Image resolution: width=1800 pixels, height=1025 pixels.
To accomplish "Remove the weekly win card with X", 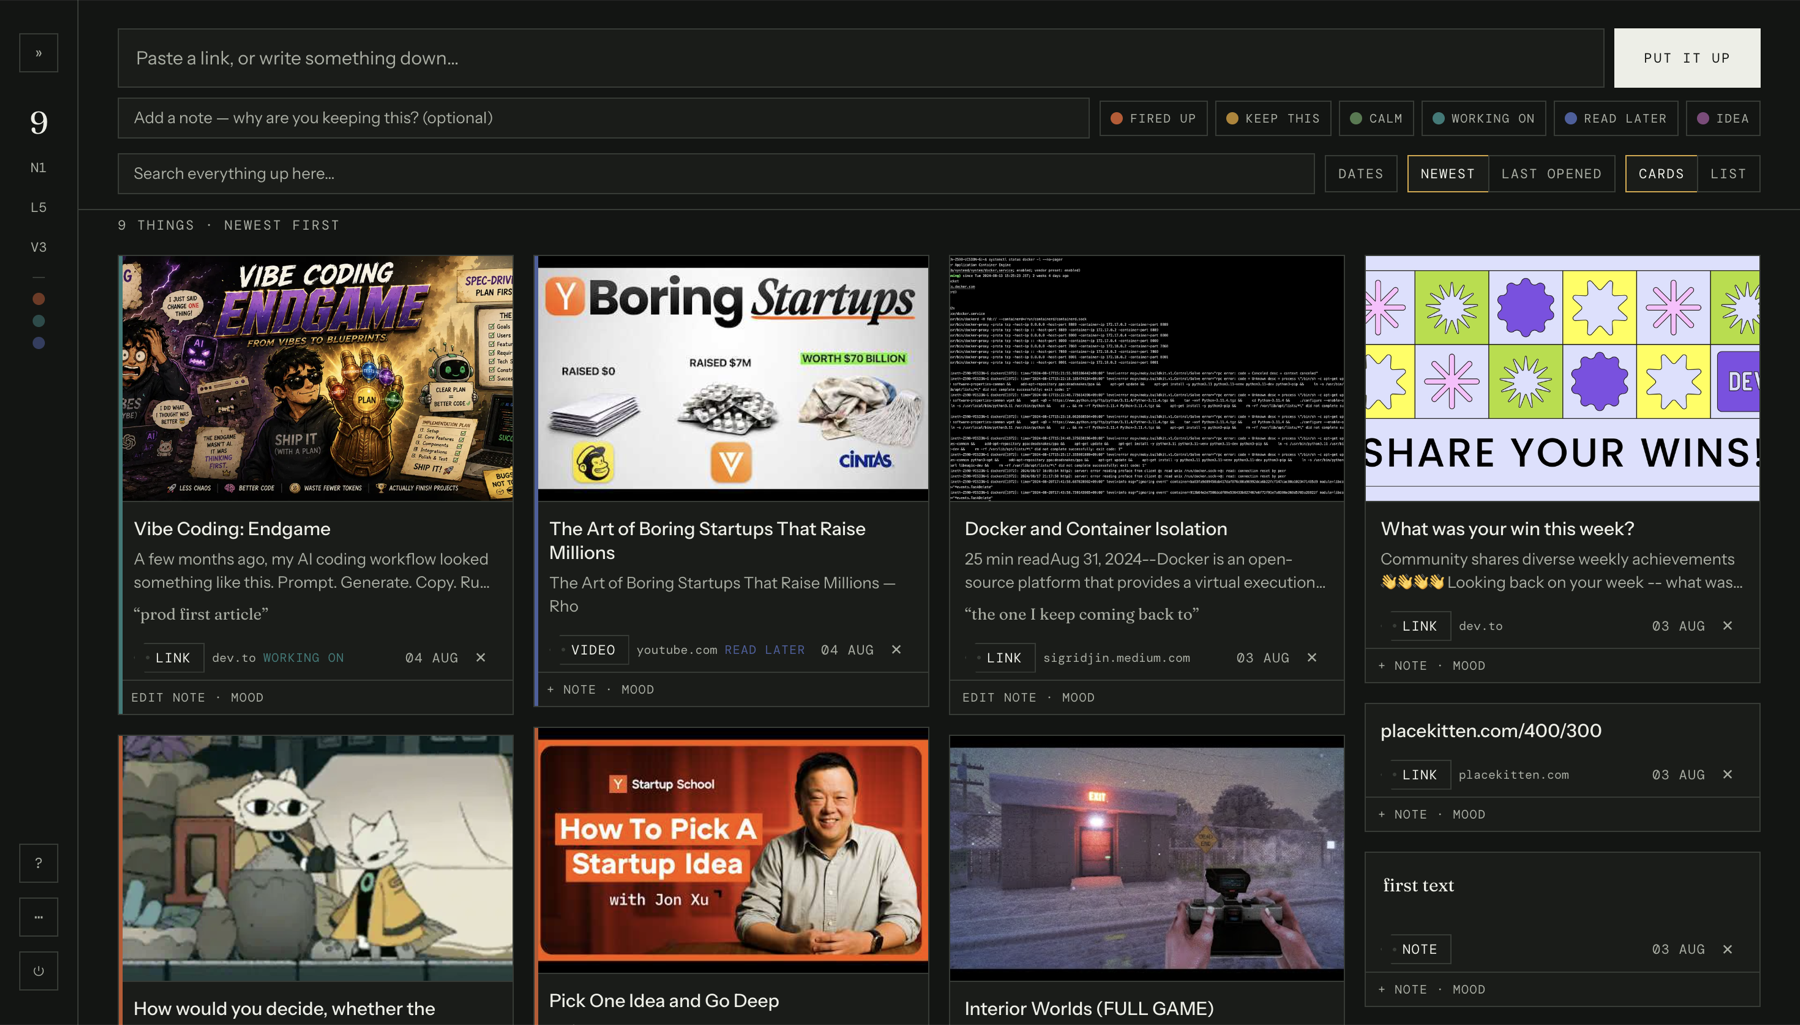I will click(1727, 626).
